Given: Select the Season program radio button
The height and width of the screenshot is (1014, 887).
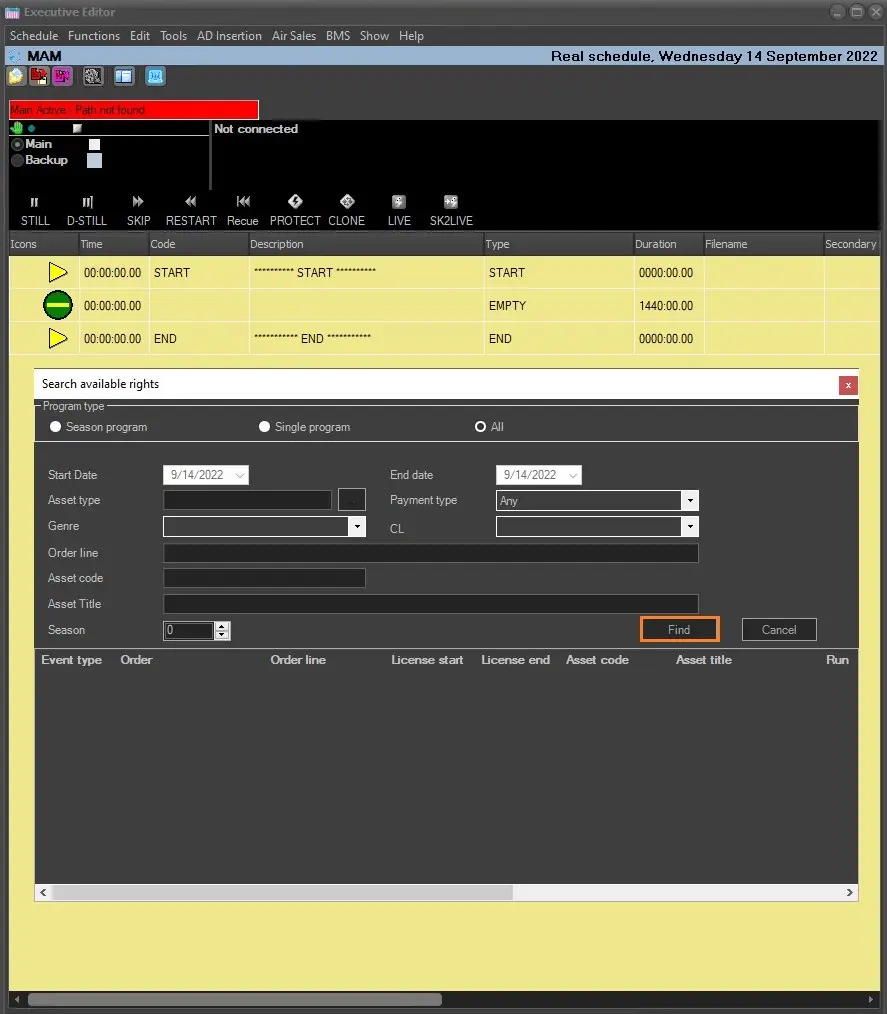Looking at the screenshot, I should coord(55,427).
